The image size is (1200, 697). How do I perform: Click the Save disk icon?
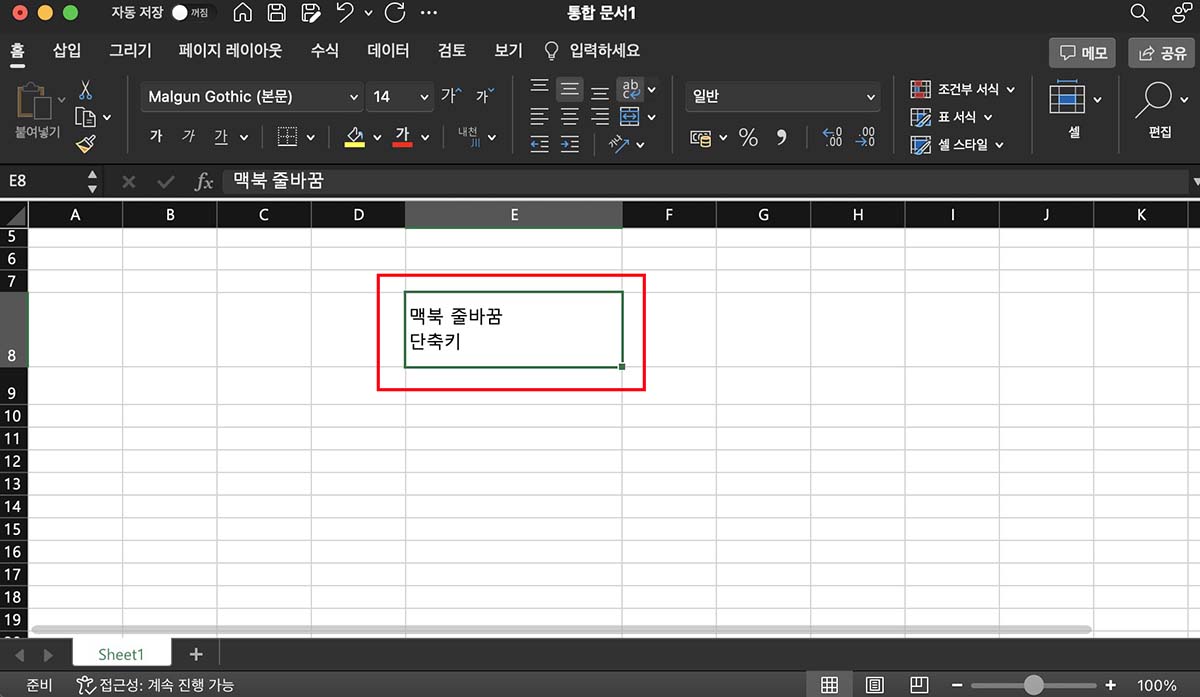[x=277, y=13]
